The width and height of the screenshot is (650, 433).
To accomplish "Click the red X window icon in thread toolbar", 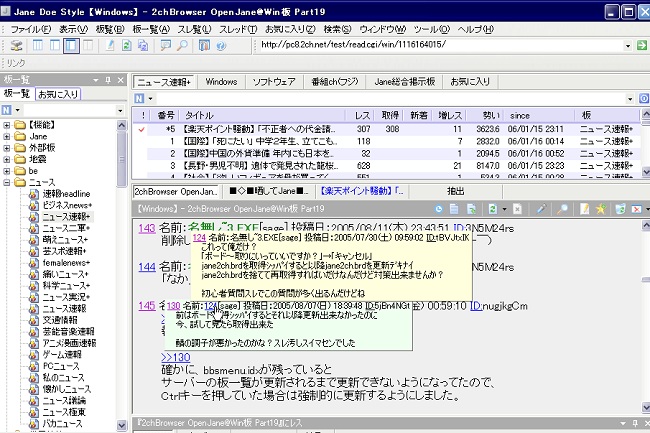I will coord(637,209).
